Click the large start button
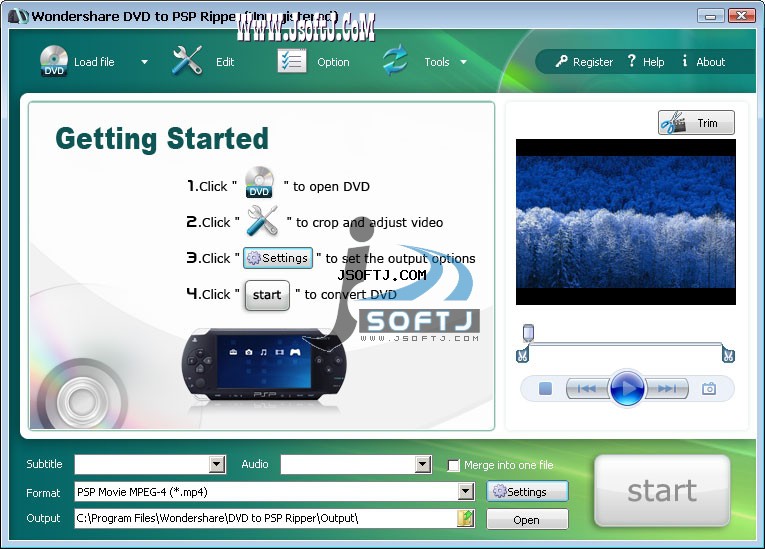Image resolution: width=765 pixels, height=549 pixels. click(x=662, y=490)
